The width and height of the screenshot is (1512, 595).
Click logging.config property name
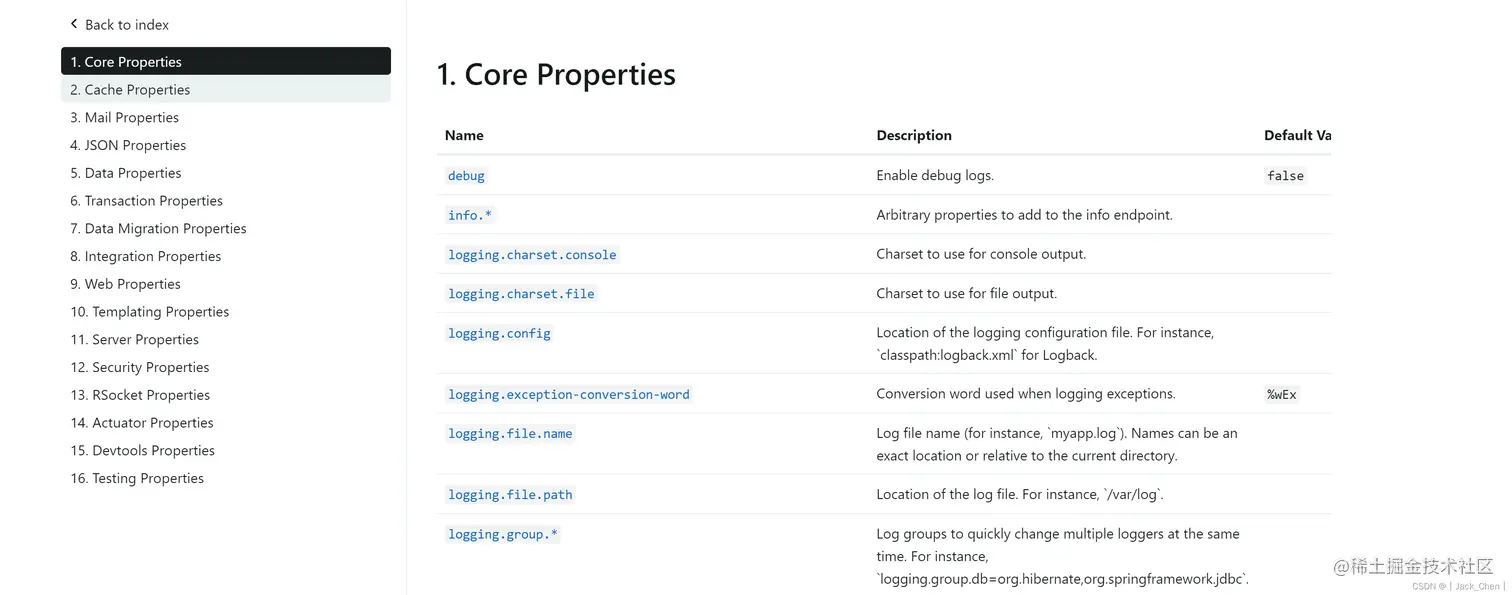499,334
